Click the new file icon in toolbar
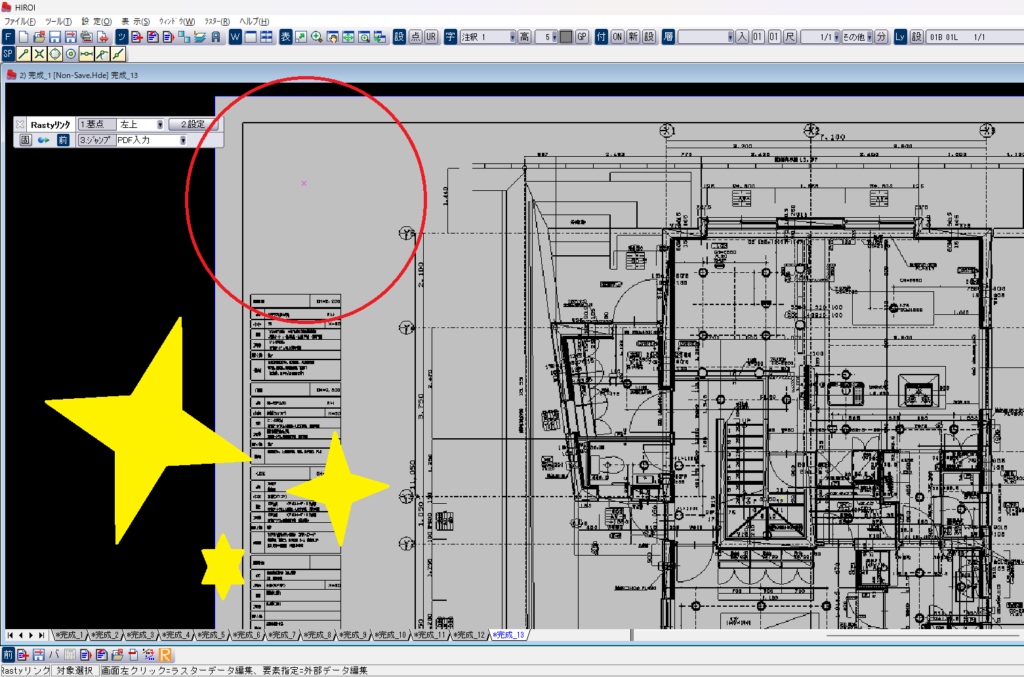The image size is (1024, 677). click(x=24, y=37)
